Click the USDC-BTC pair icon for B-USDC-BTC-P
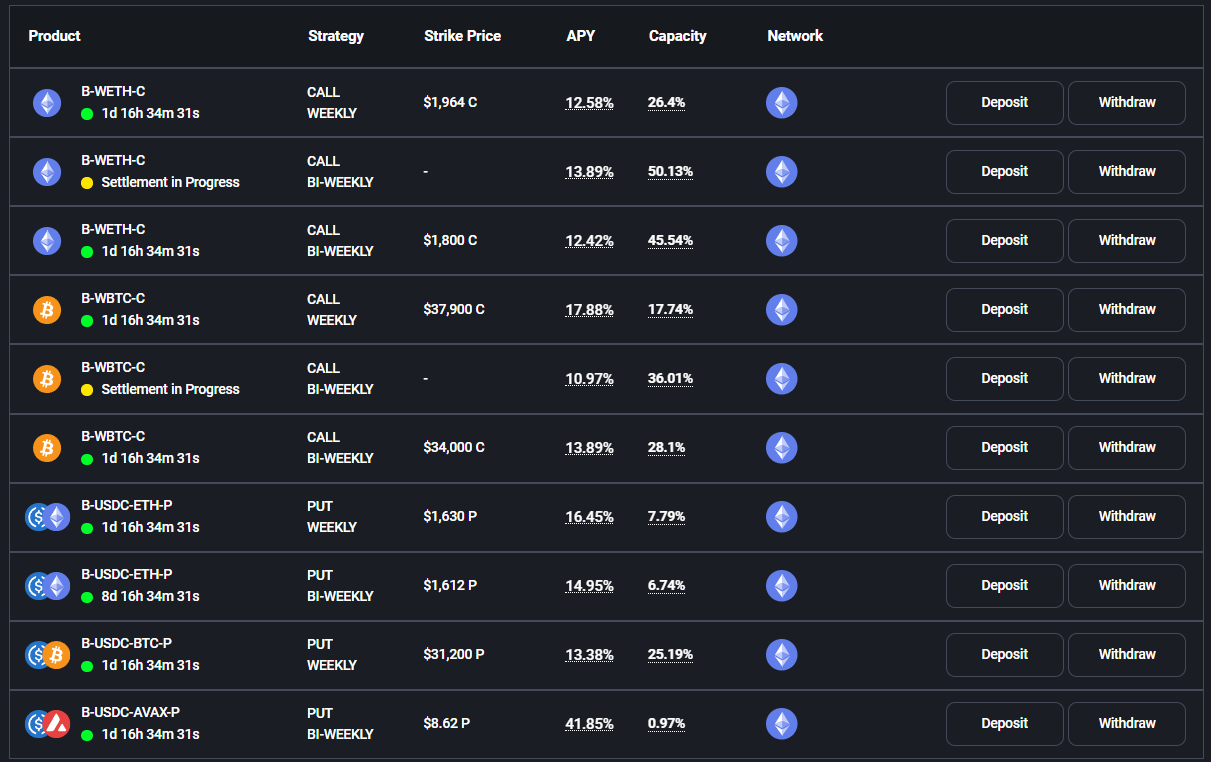1211x762 pixels. (x=47, y=655)
